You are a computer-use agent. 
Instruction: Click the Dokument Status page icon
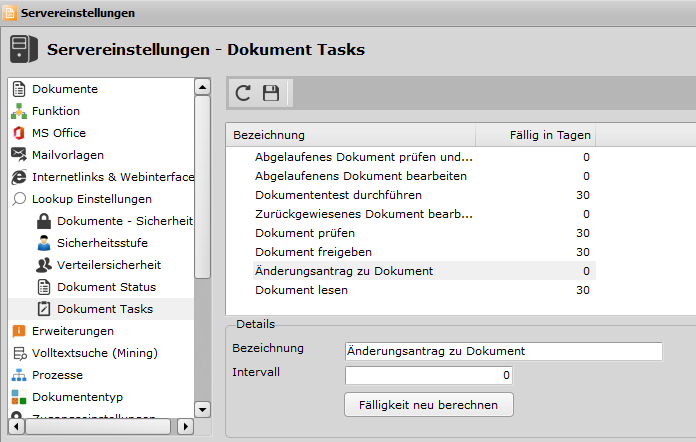pyautogui.click(x=44, y=287)
